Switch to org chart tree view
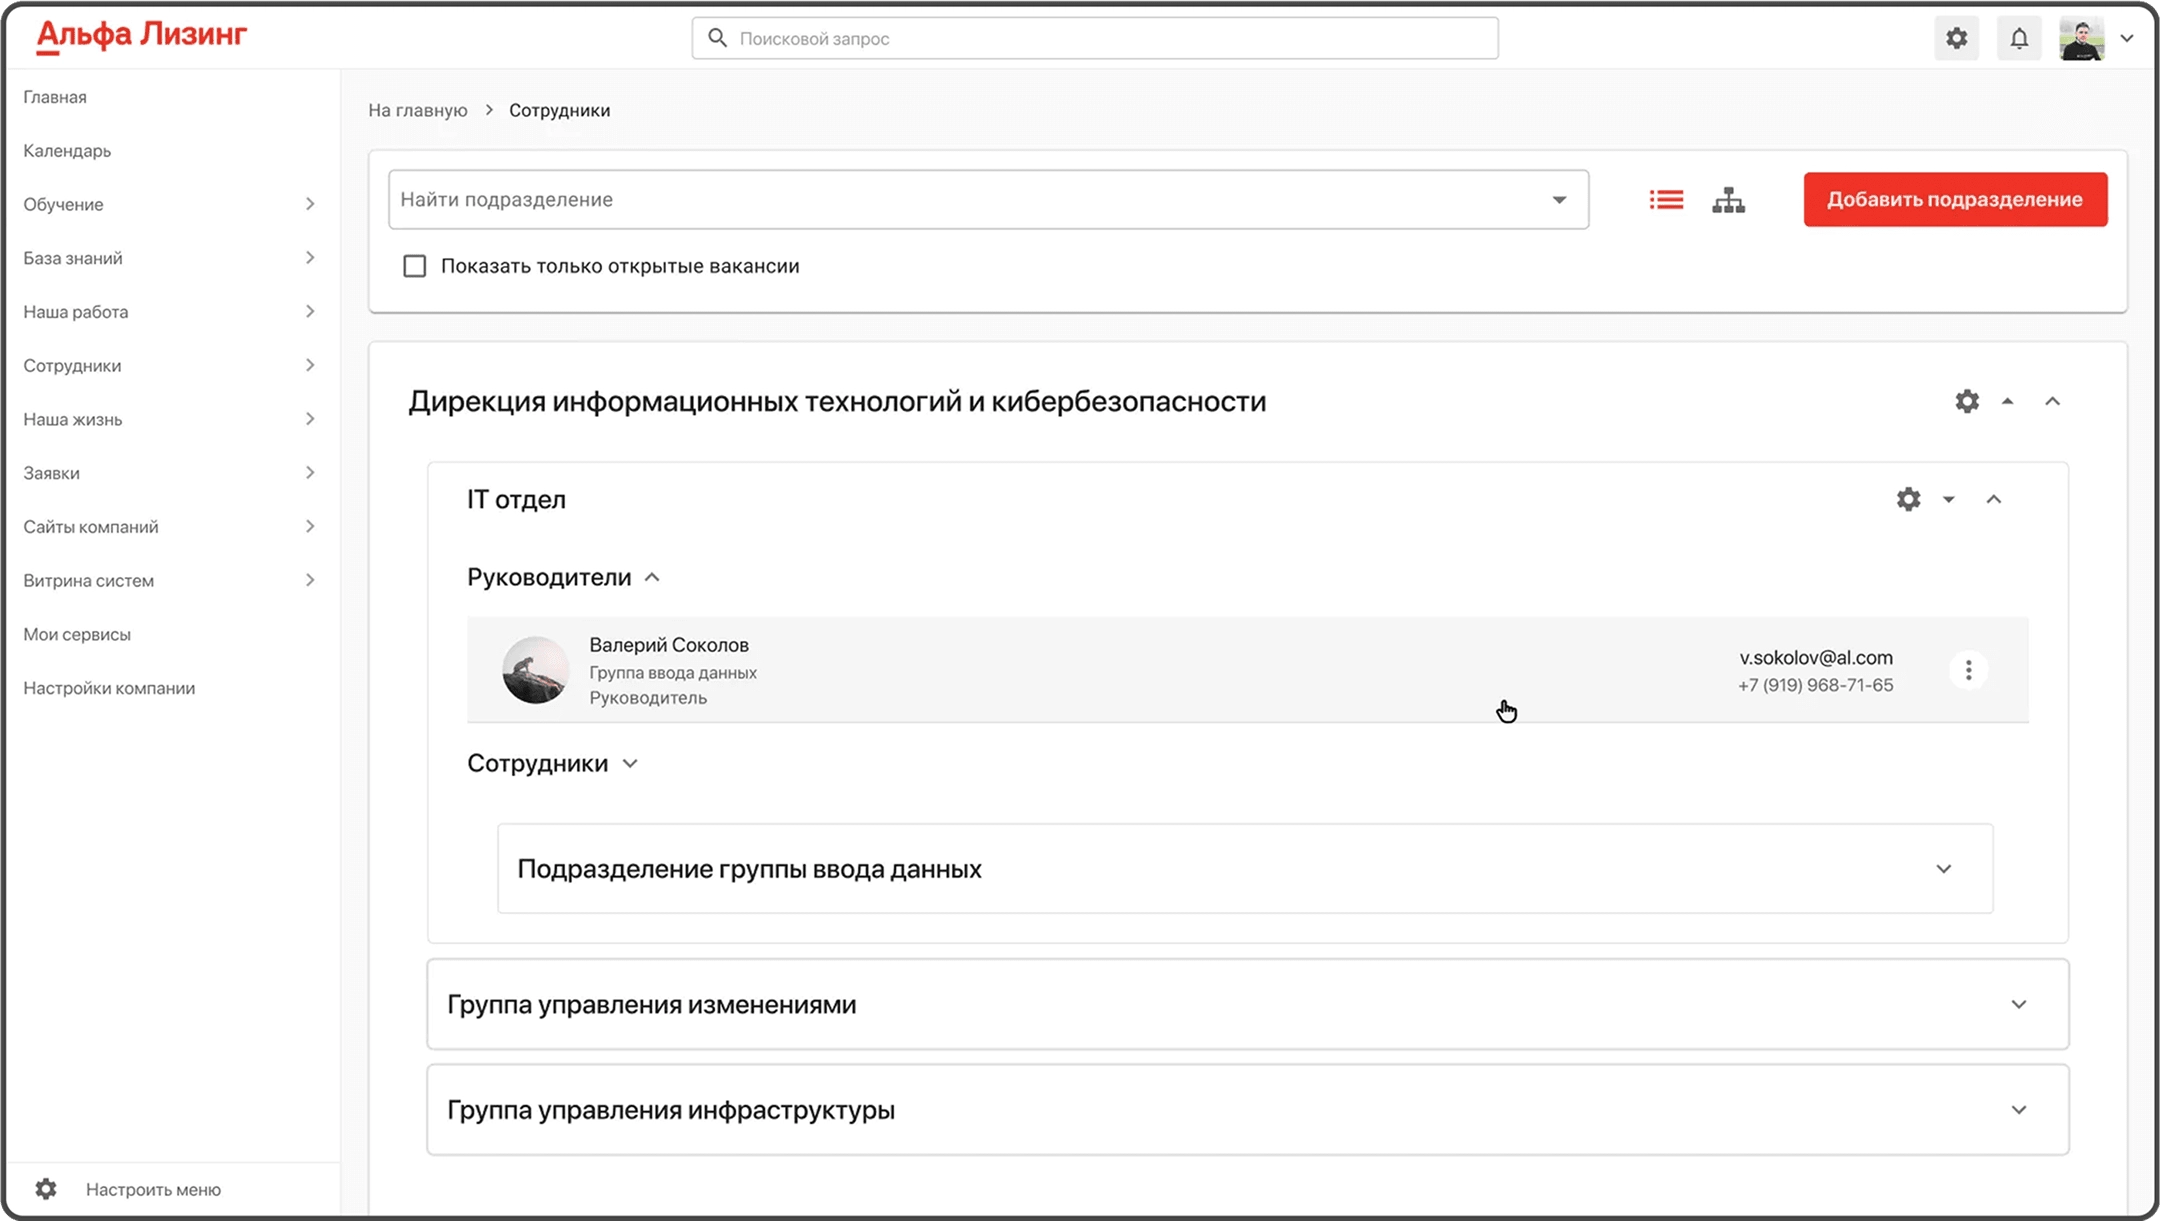 pyautogui.click(x=1728, y=200)
